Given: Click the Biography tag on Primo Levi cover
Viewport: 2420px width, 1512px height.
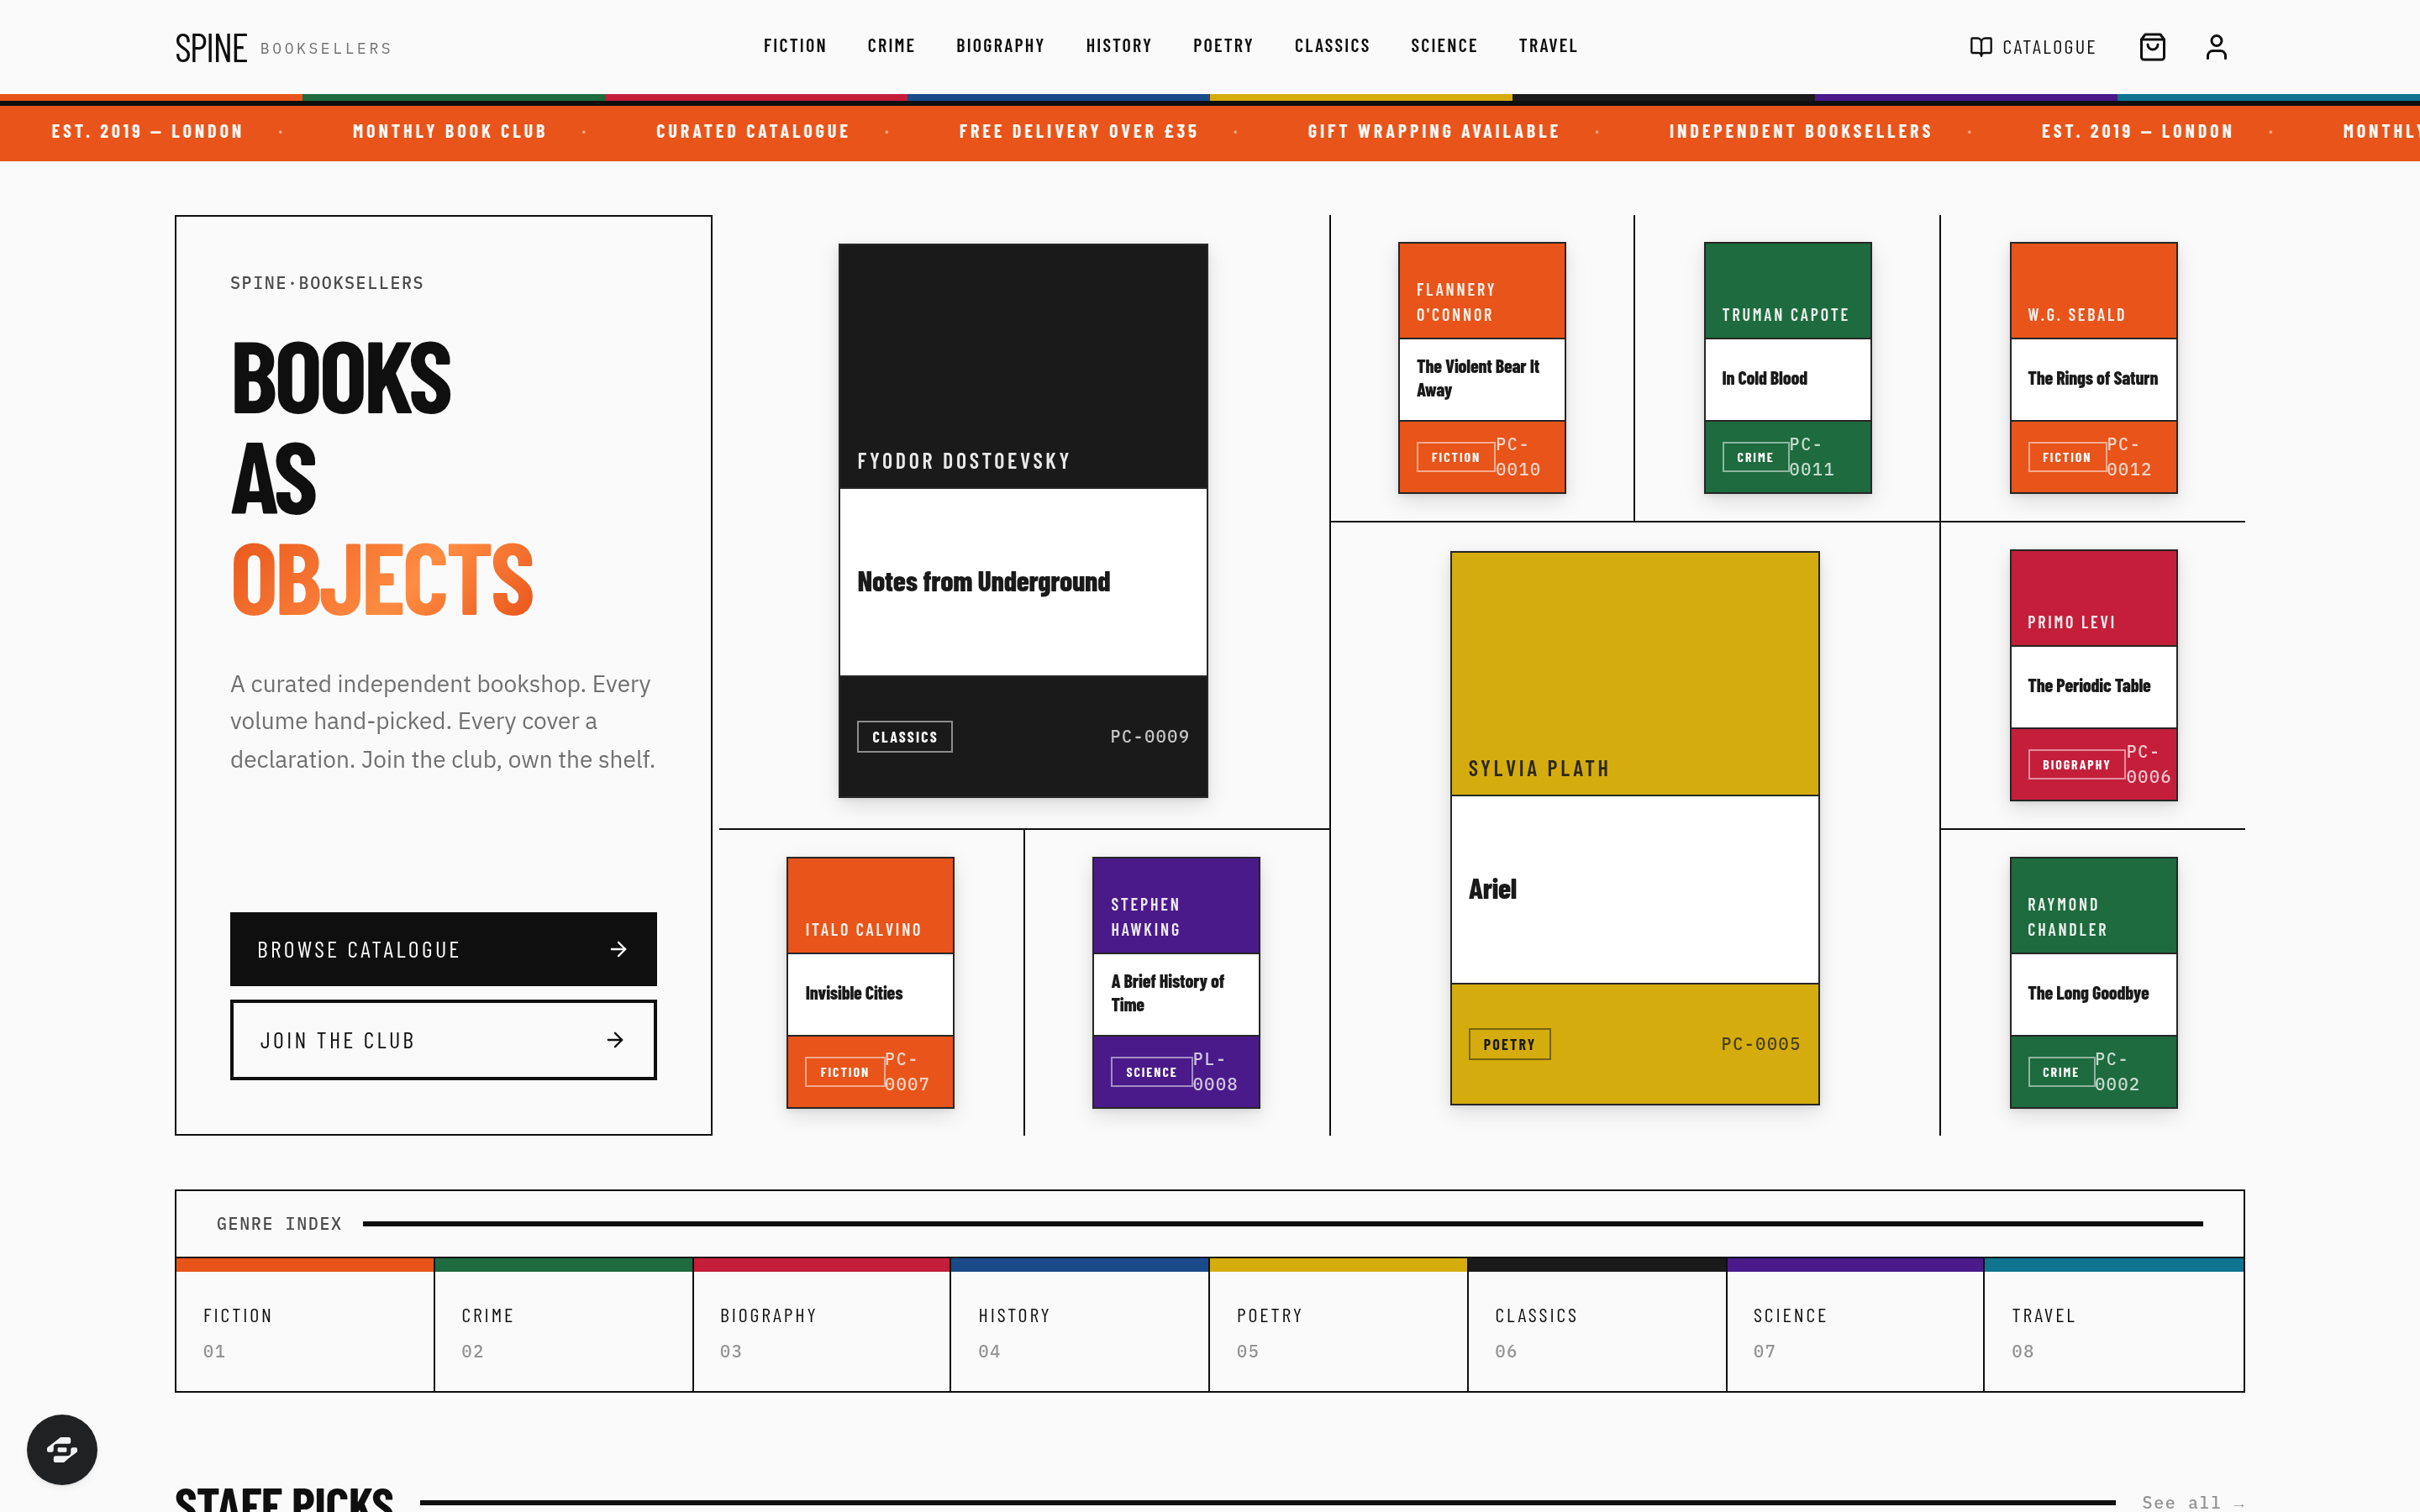Looking at the screenshot, I should click(x=2076, y=765).
